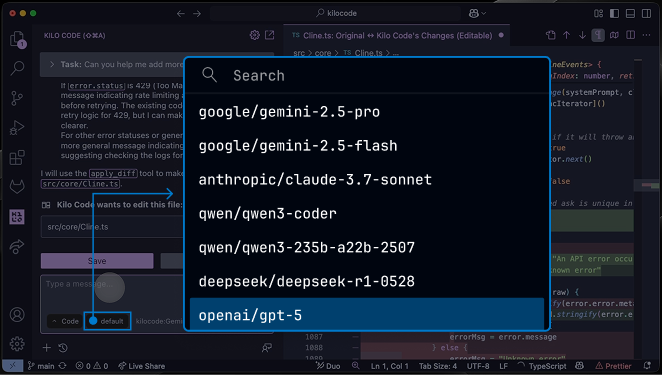
Task: Choose qwen/qwen3-235b-a22b-2507 model
Action: pyautogui.click(x=367, y=248)
